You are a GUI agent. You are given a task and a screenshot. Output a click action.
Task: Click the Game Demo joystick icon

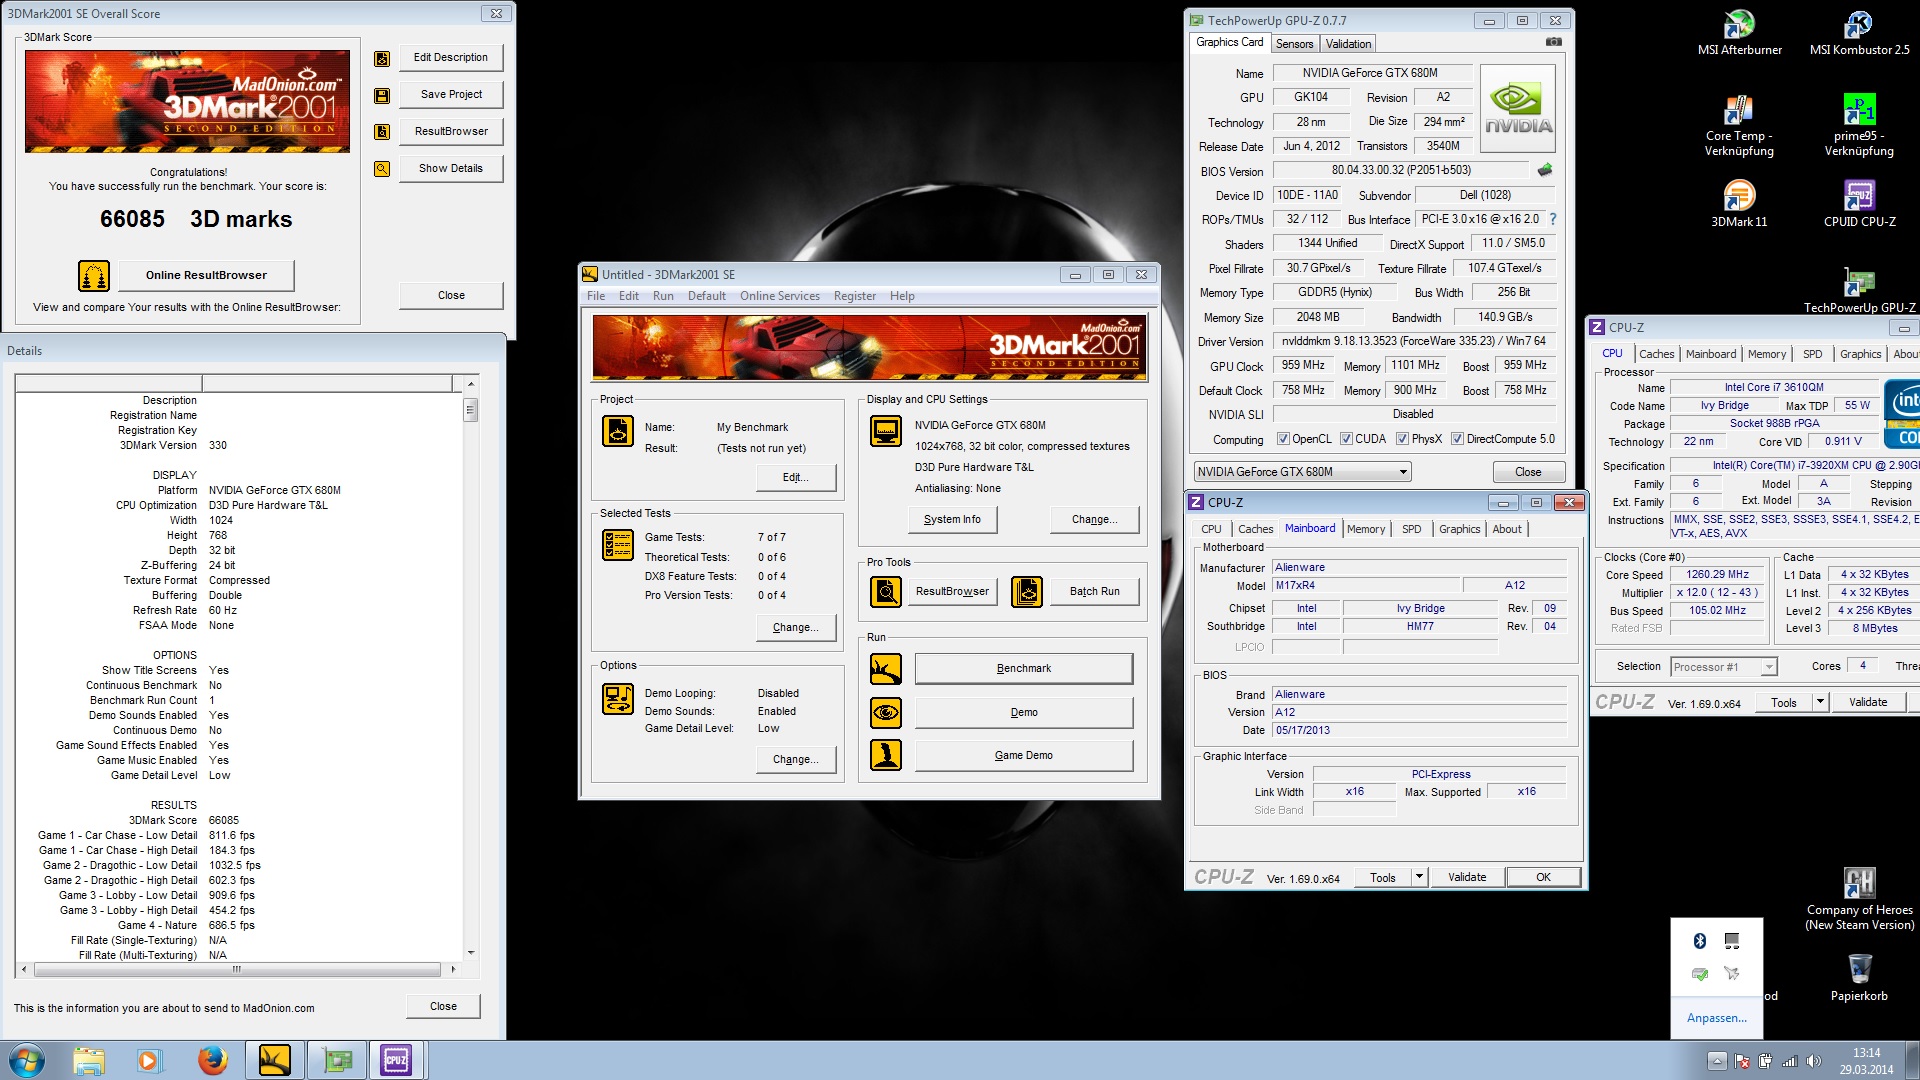[886, 755]
